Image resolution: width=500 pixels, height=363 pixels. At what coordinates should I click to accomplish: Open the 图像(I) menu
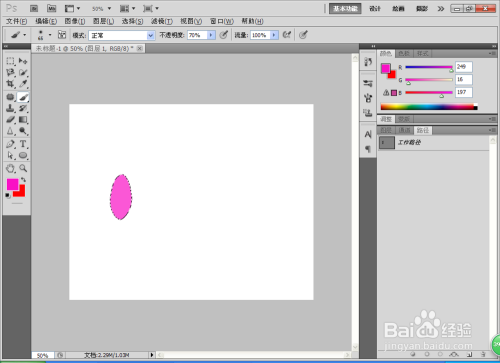point(75,21)
